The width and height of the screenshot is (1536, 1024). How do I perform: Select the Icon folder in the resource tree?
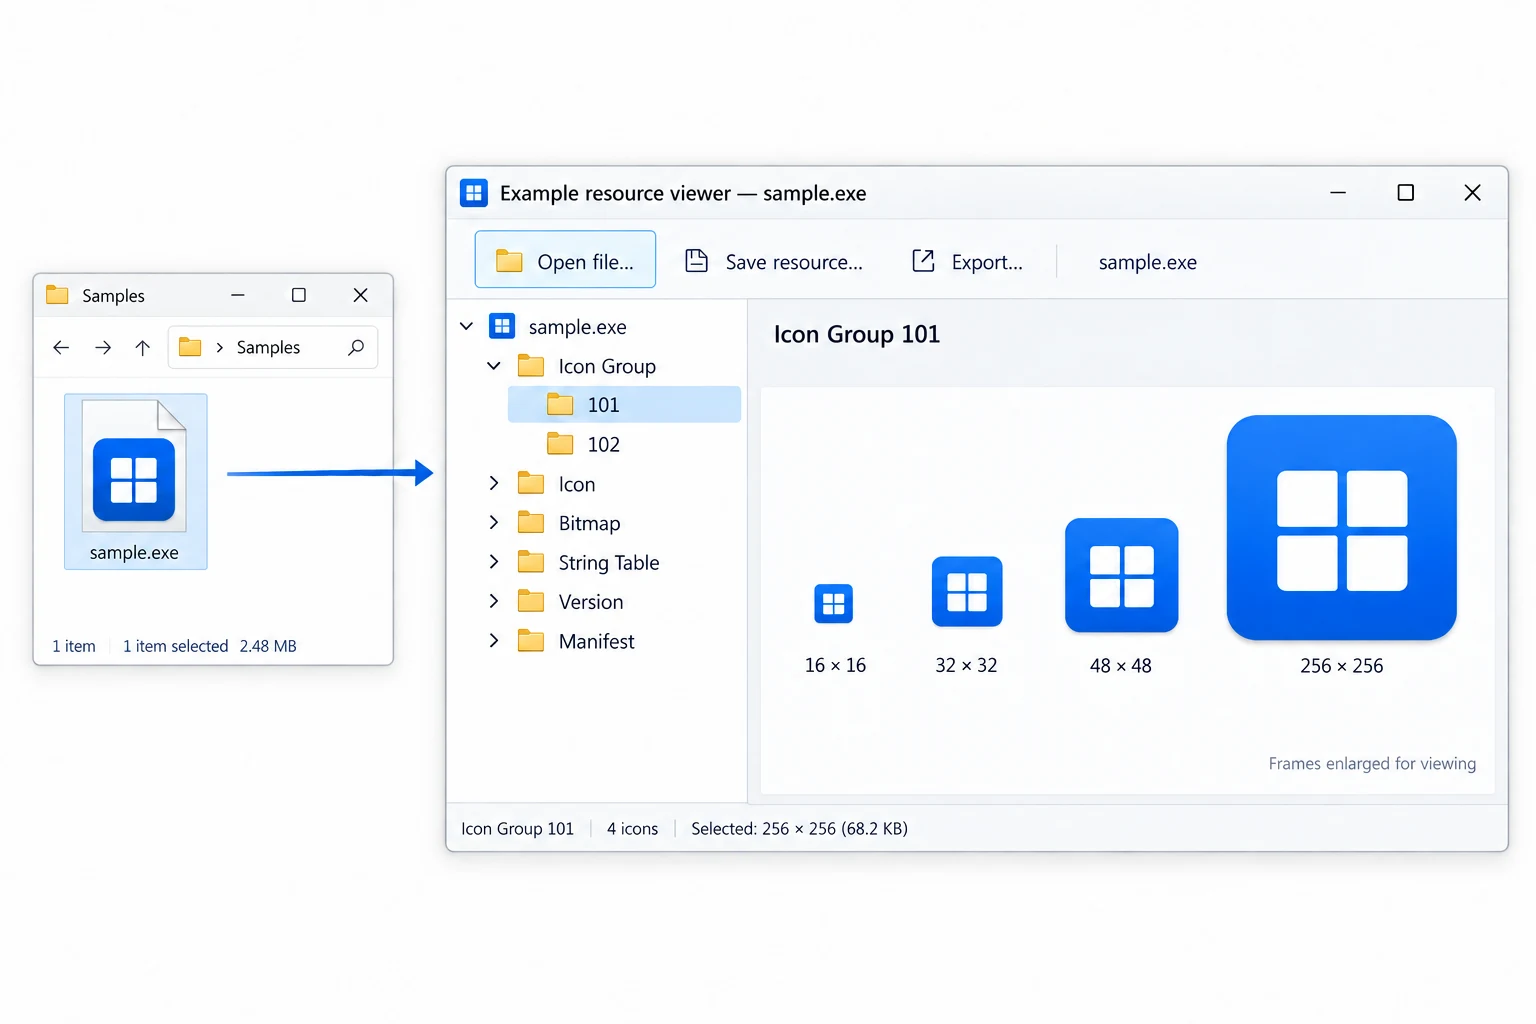point(556,484)
